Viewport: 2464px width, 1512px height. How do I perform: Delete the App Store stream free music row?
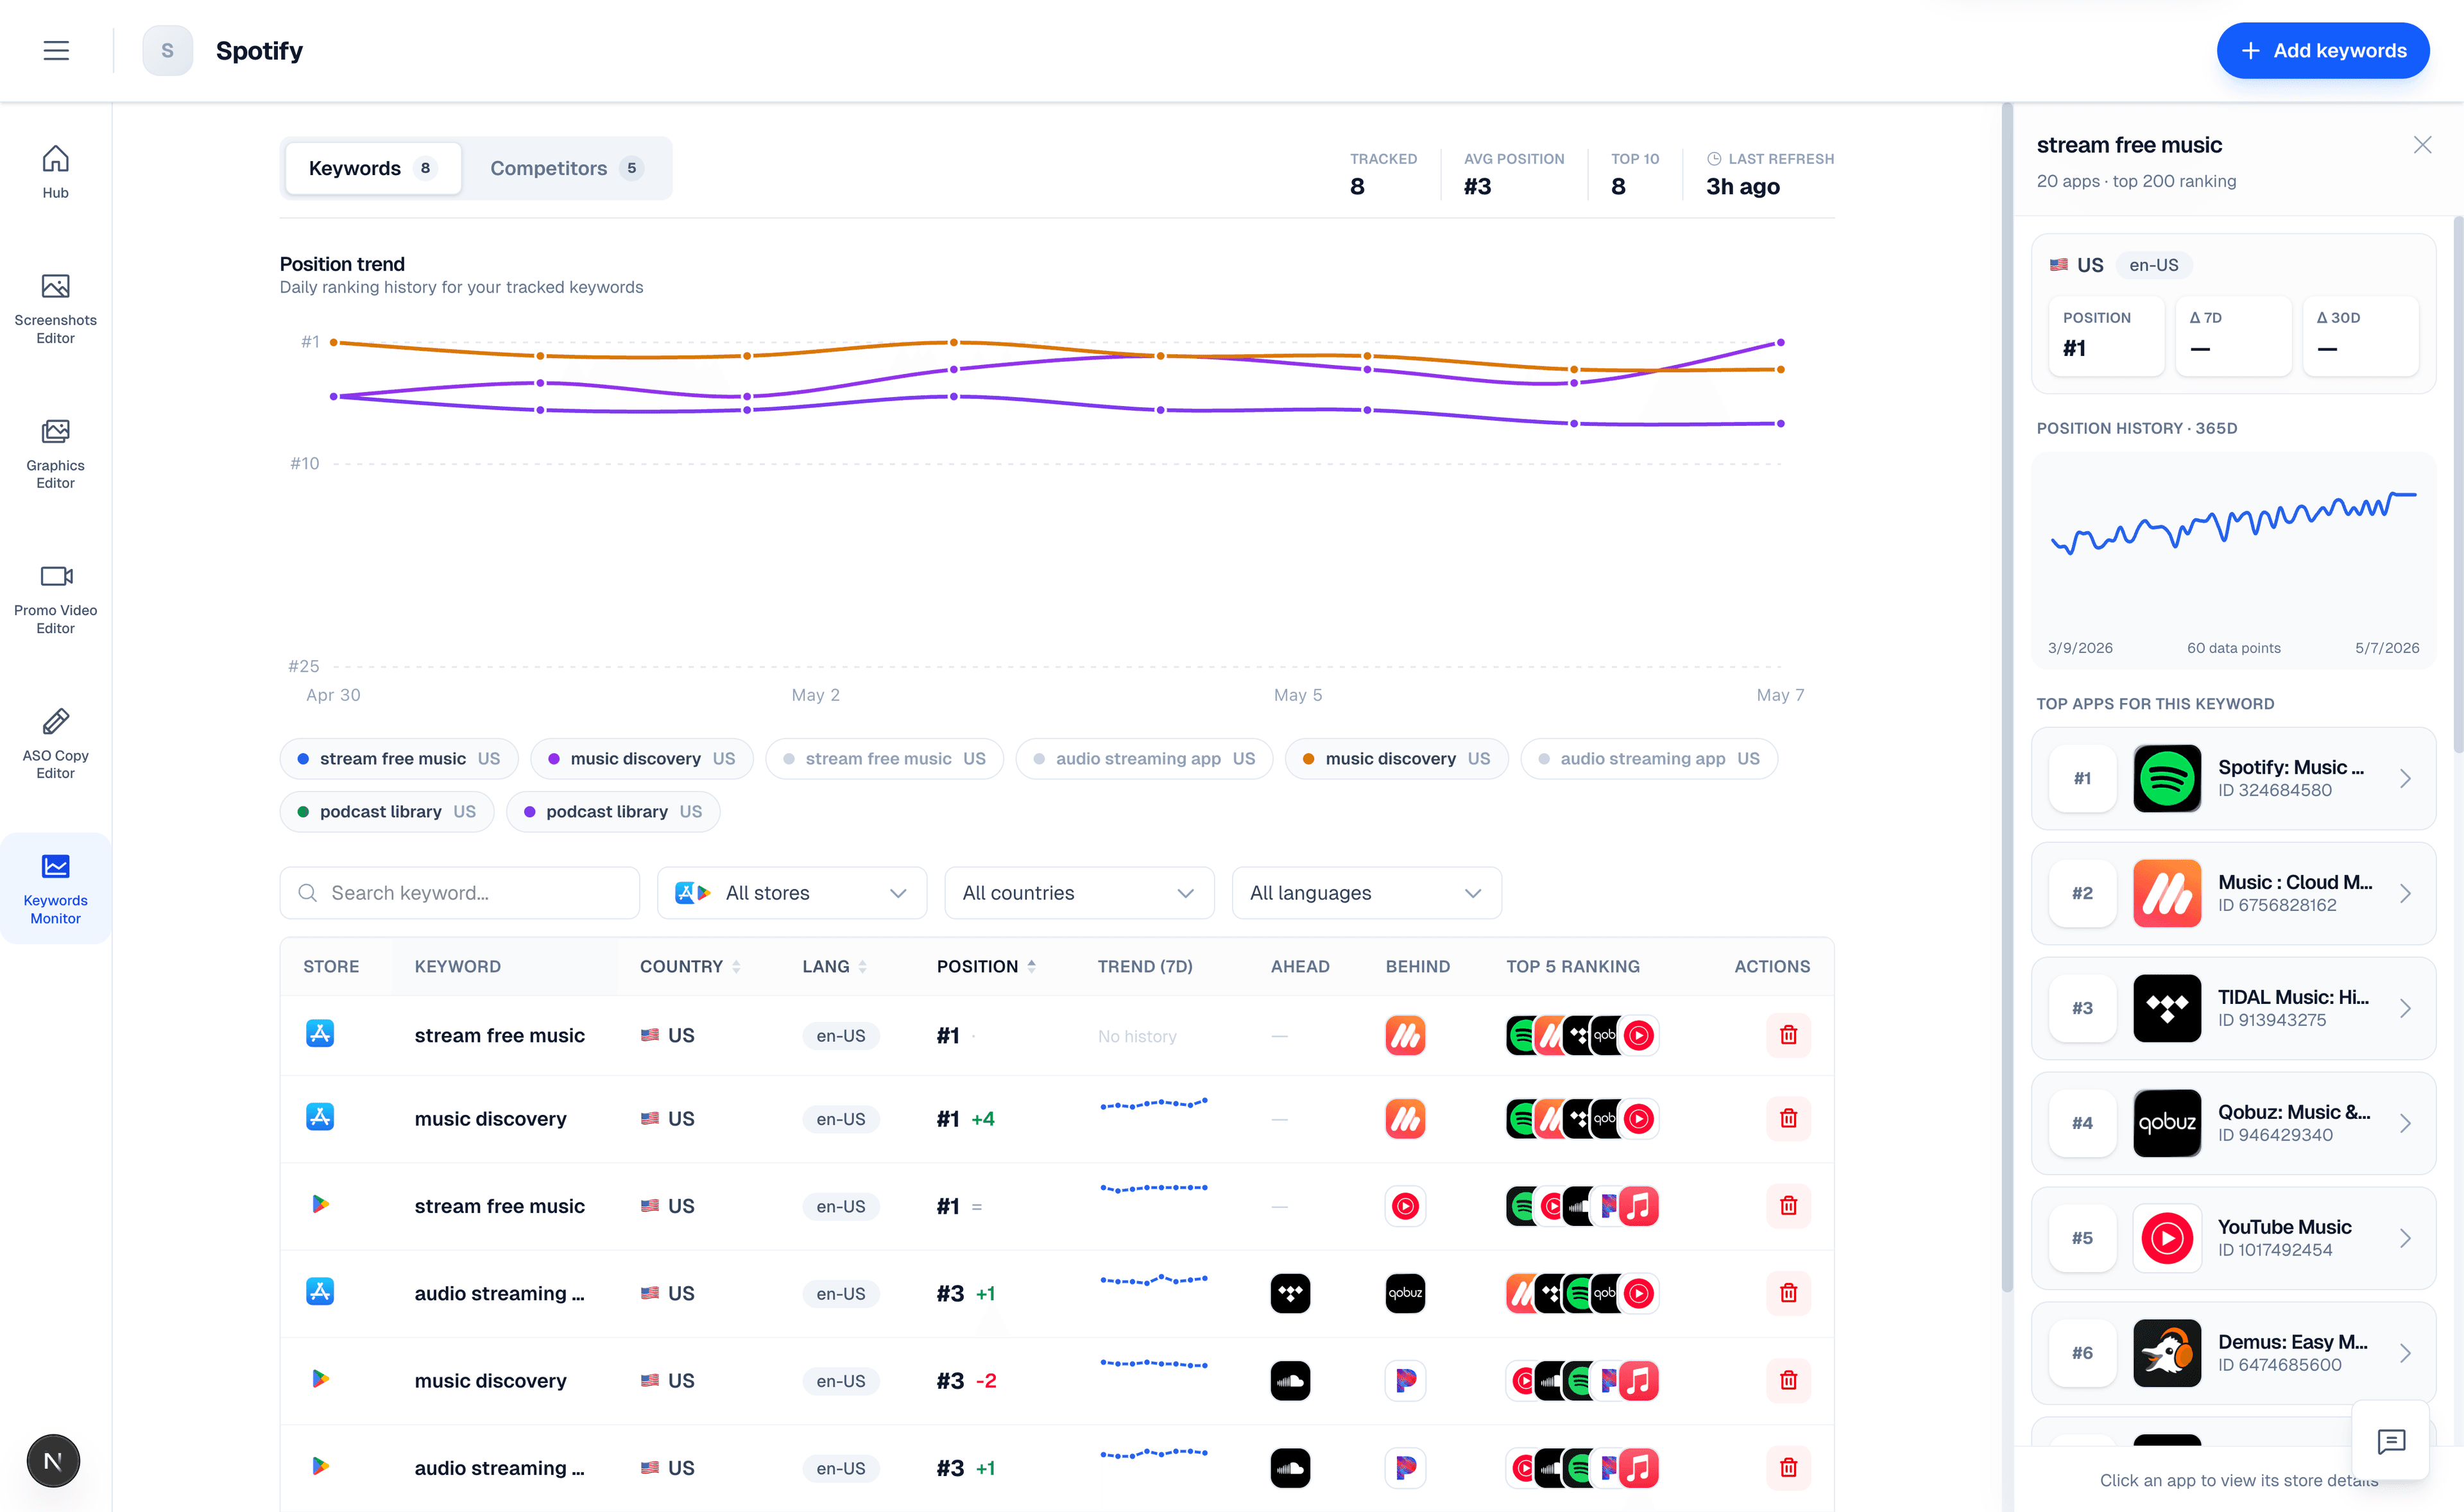(x=1788, y=1035)
